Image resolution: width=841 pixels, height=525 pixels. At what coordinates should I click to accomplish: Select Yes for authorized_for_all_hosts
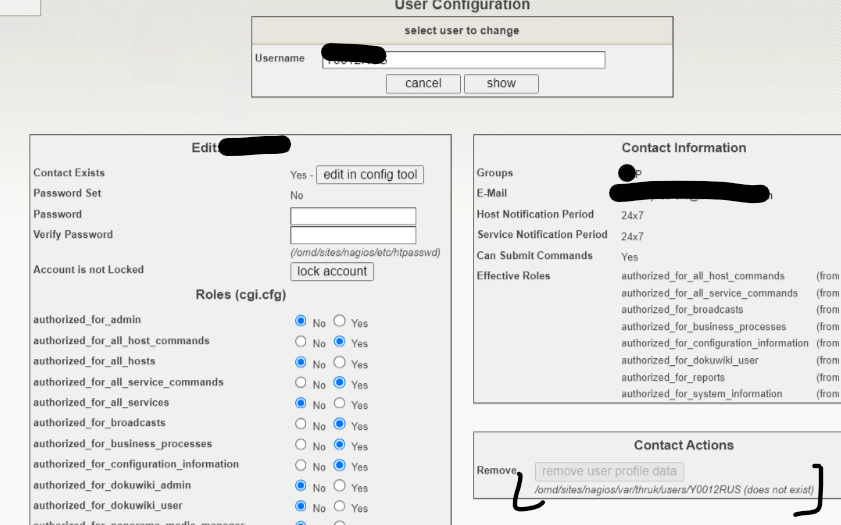340,363
